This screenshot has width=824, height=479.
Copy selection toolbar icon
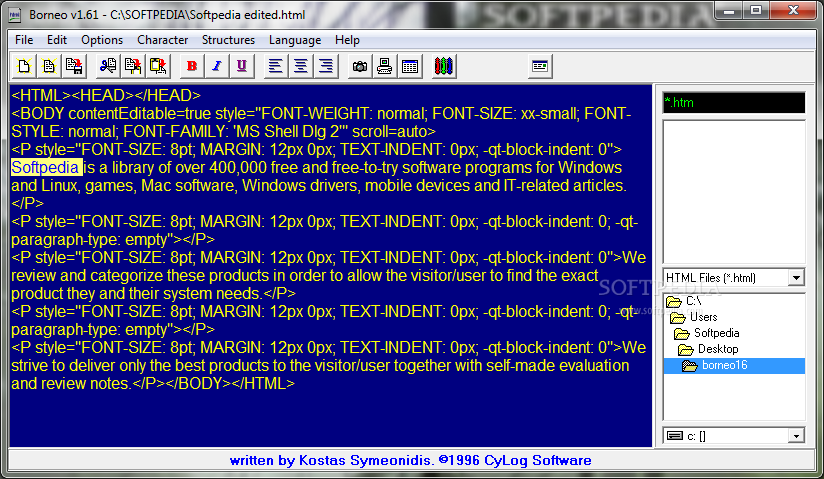pyautogui.click(x=133, y=66)
